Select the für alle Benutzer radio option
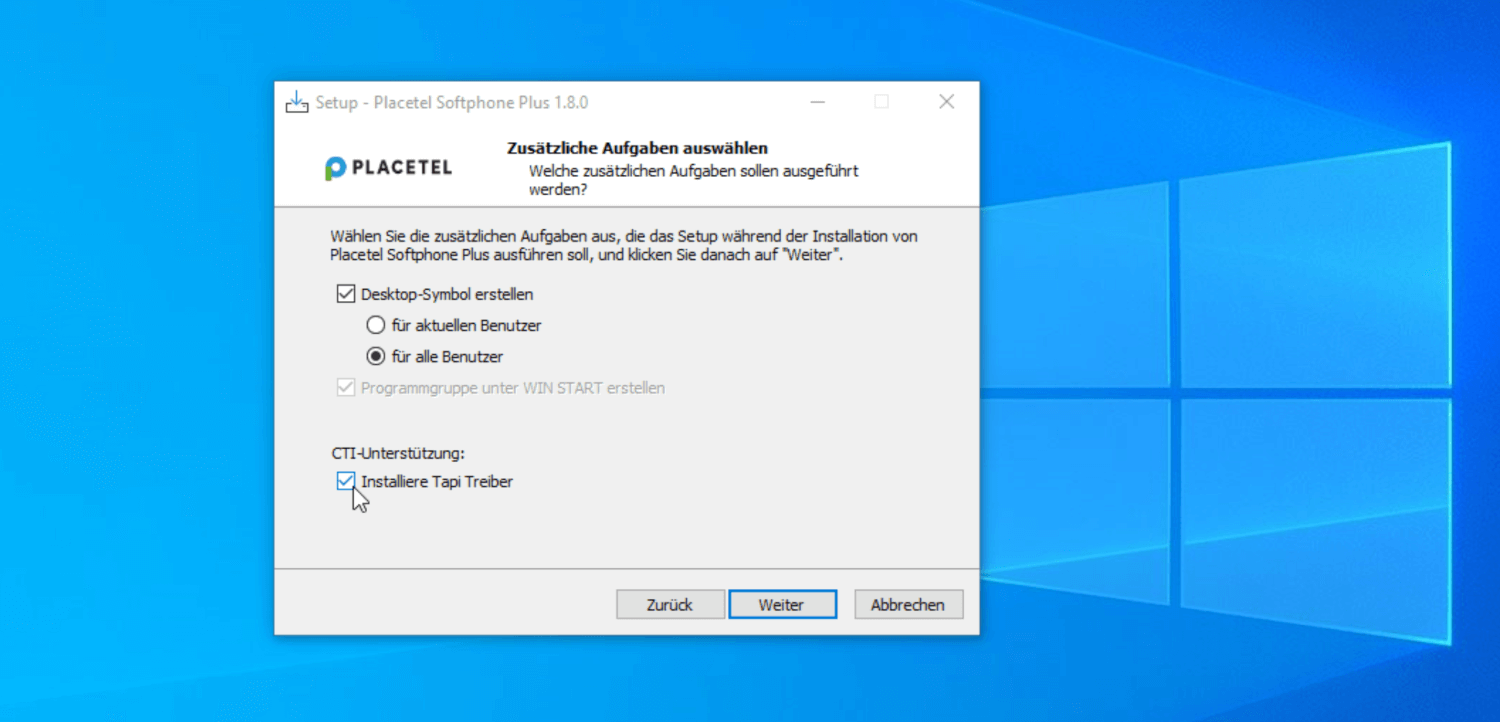Image resolution: width=1500 pixels, height=722 pixels. (376, 357)
